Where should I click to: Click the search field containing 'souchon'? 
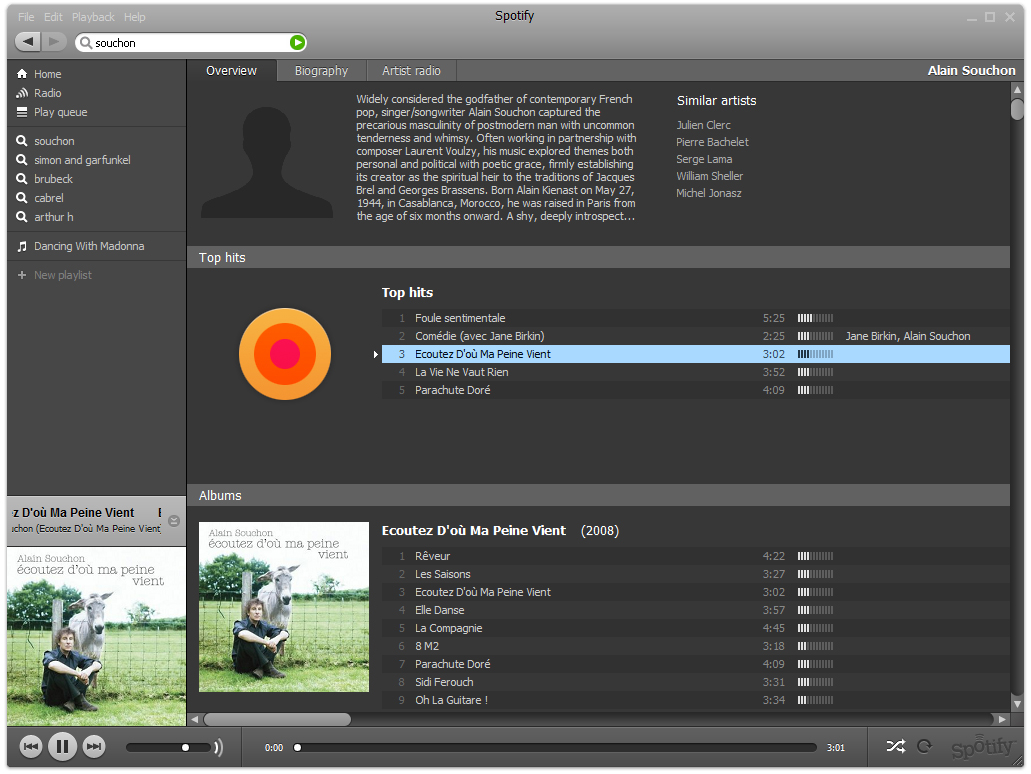point(191,43)
